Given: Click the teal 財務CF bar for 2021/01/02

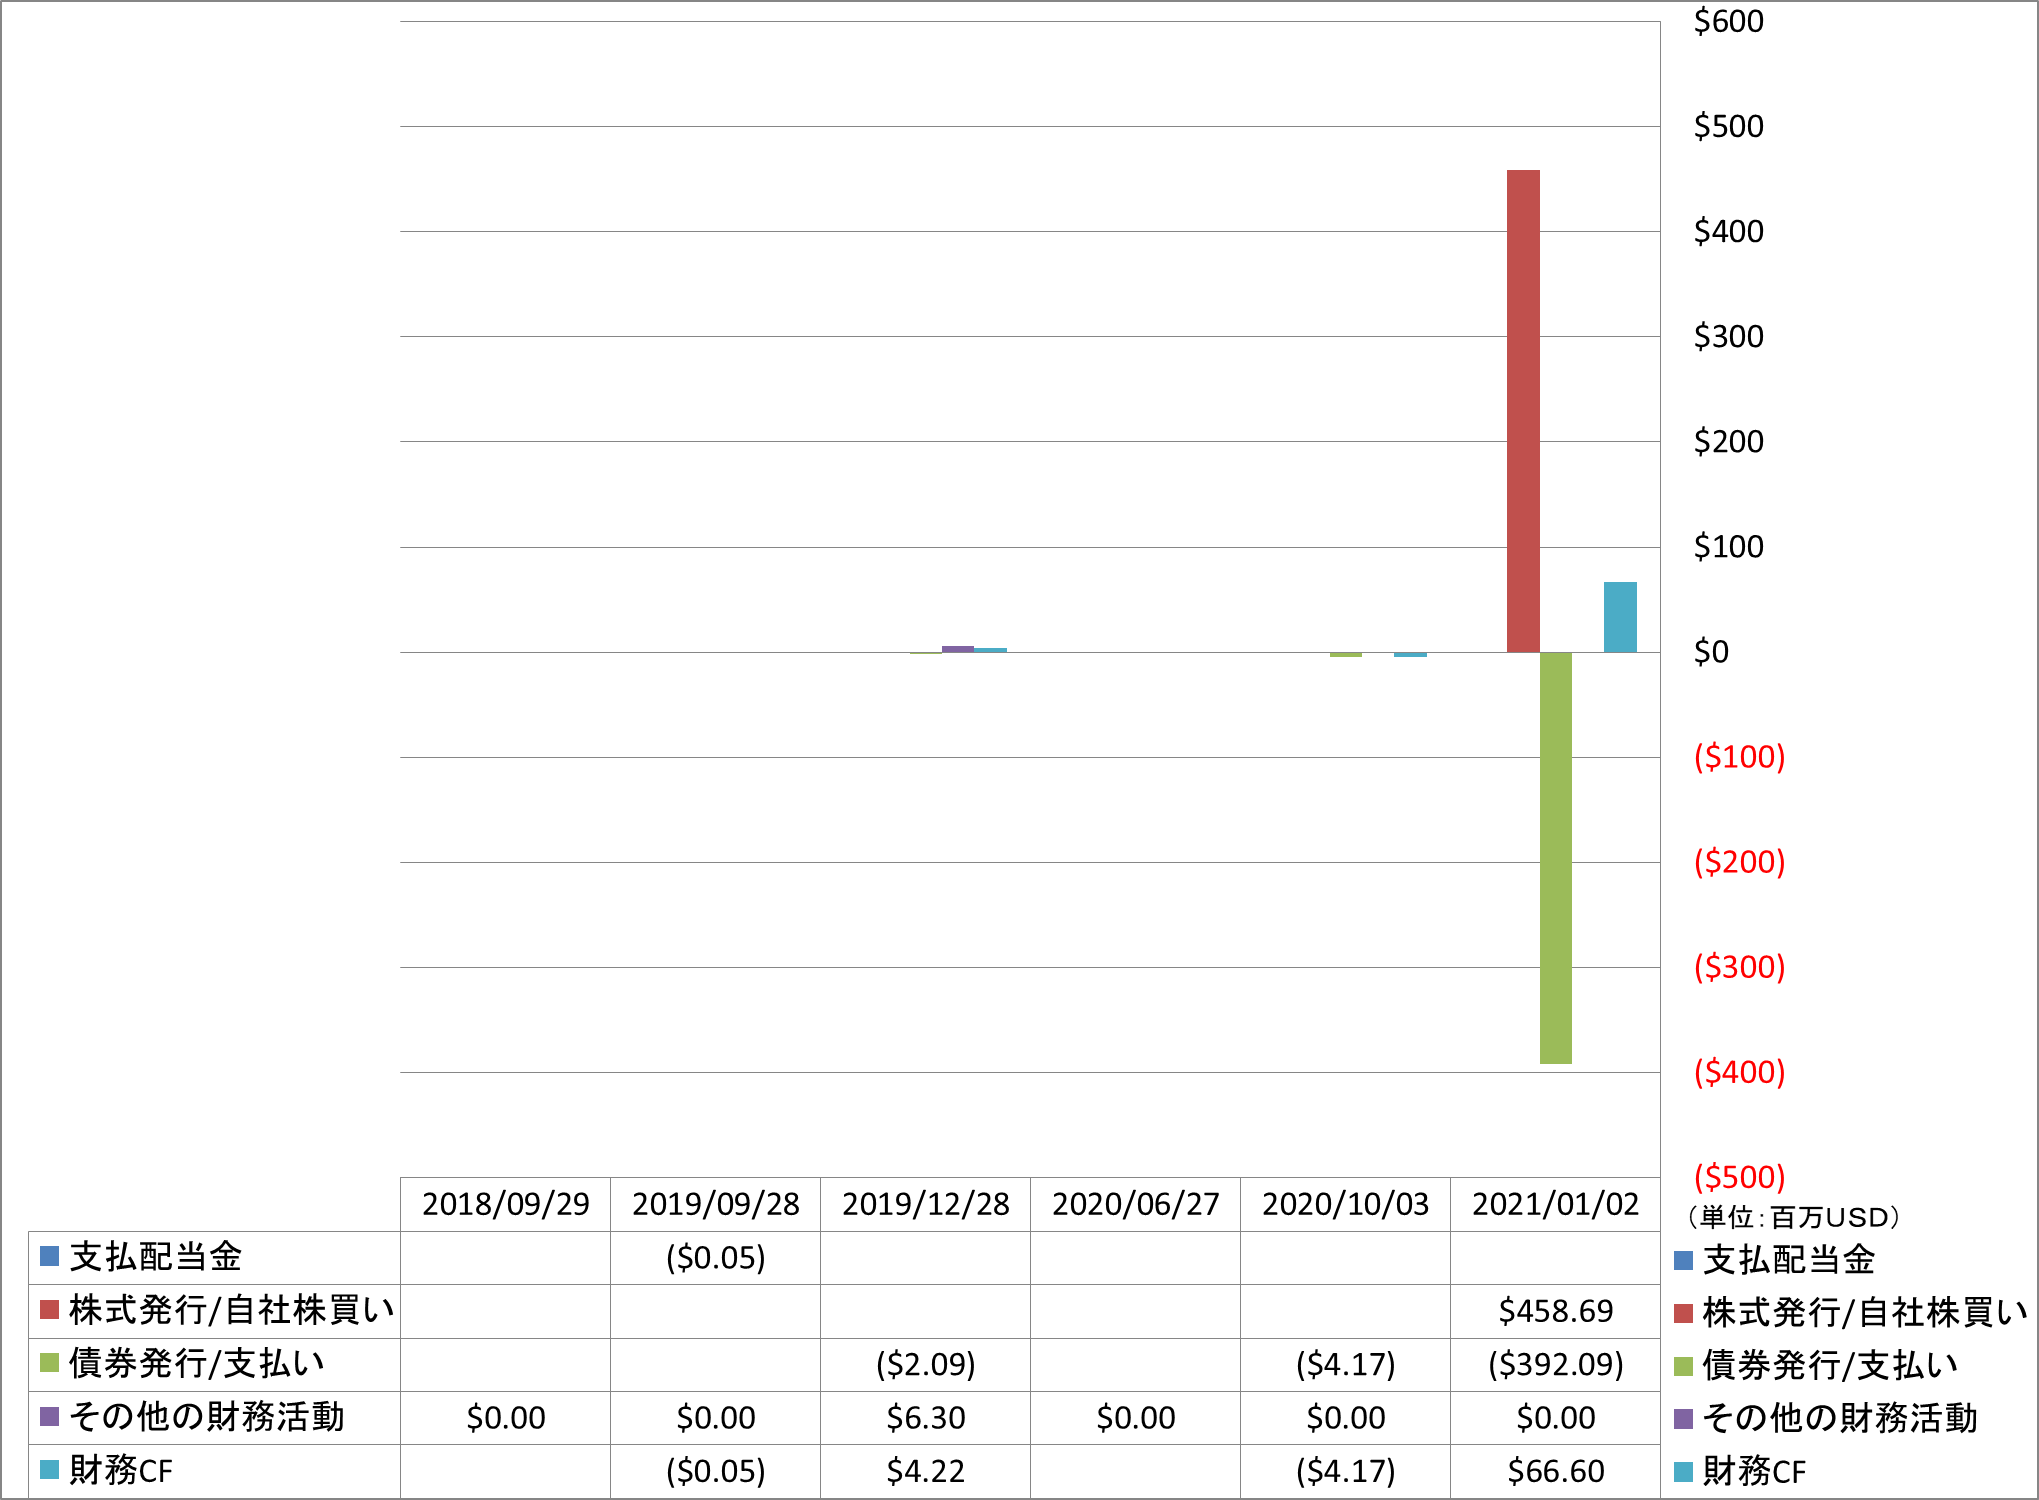Looking at the screenshot, I should pyautogui.click(x=1620, y=617).
